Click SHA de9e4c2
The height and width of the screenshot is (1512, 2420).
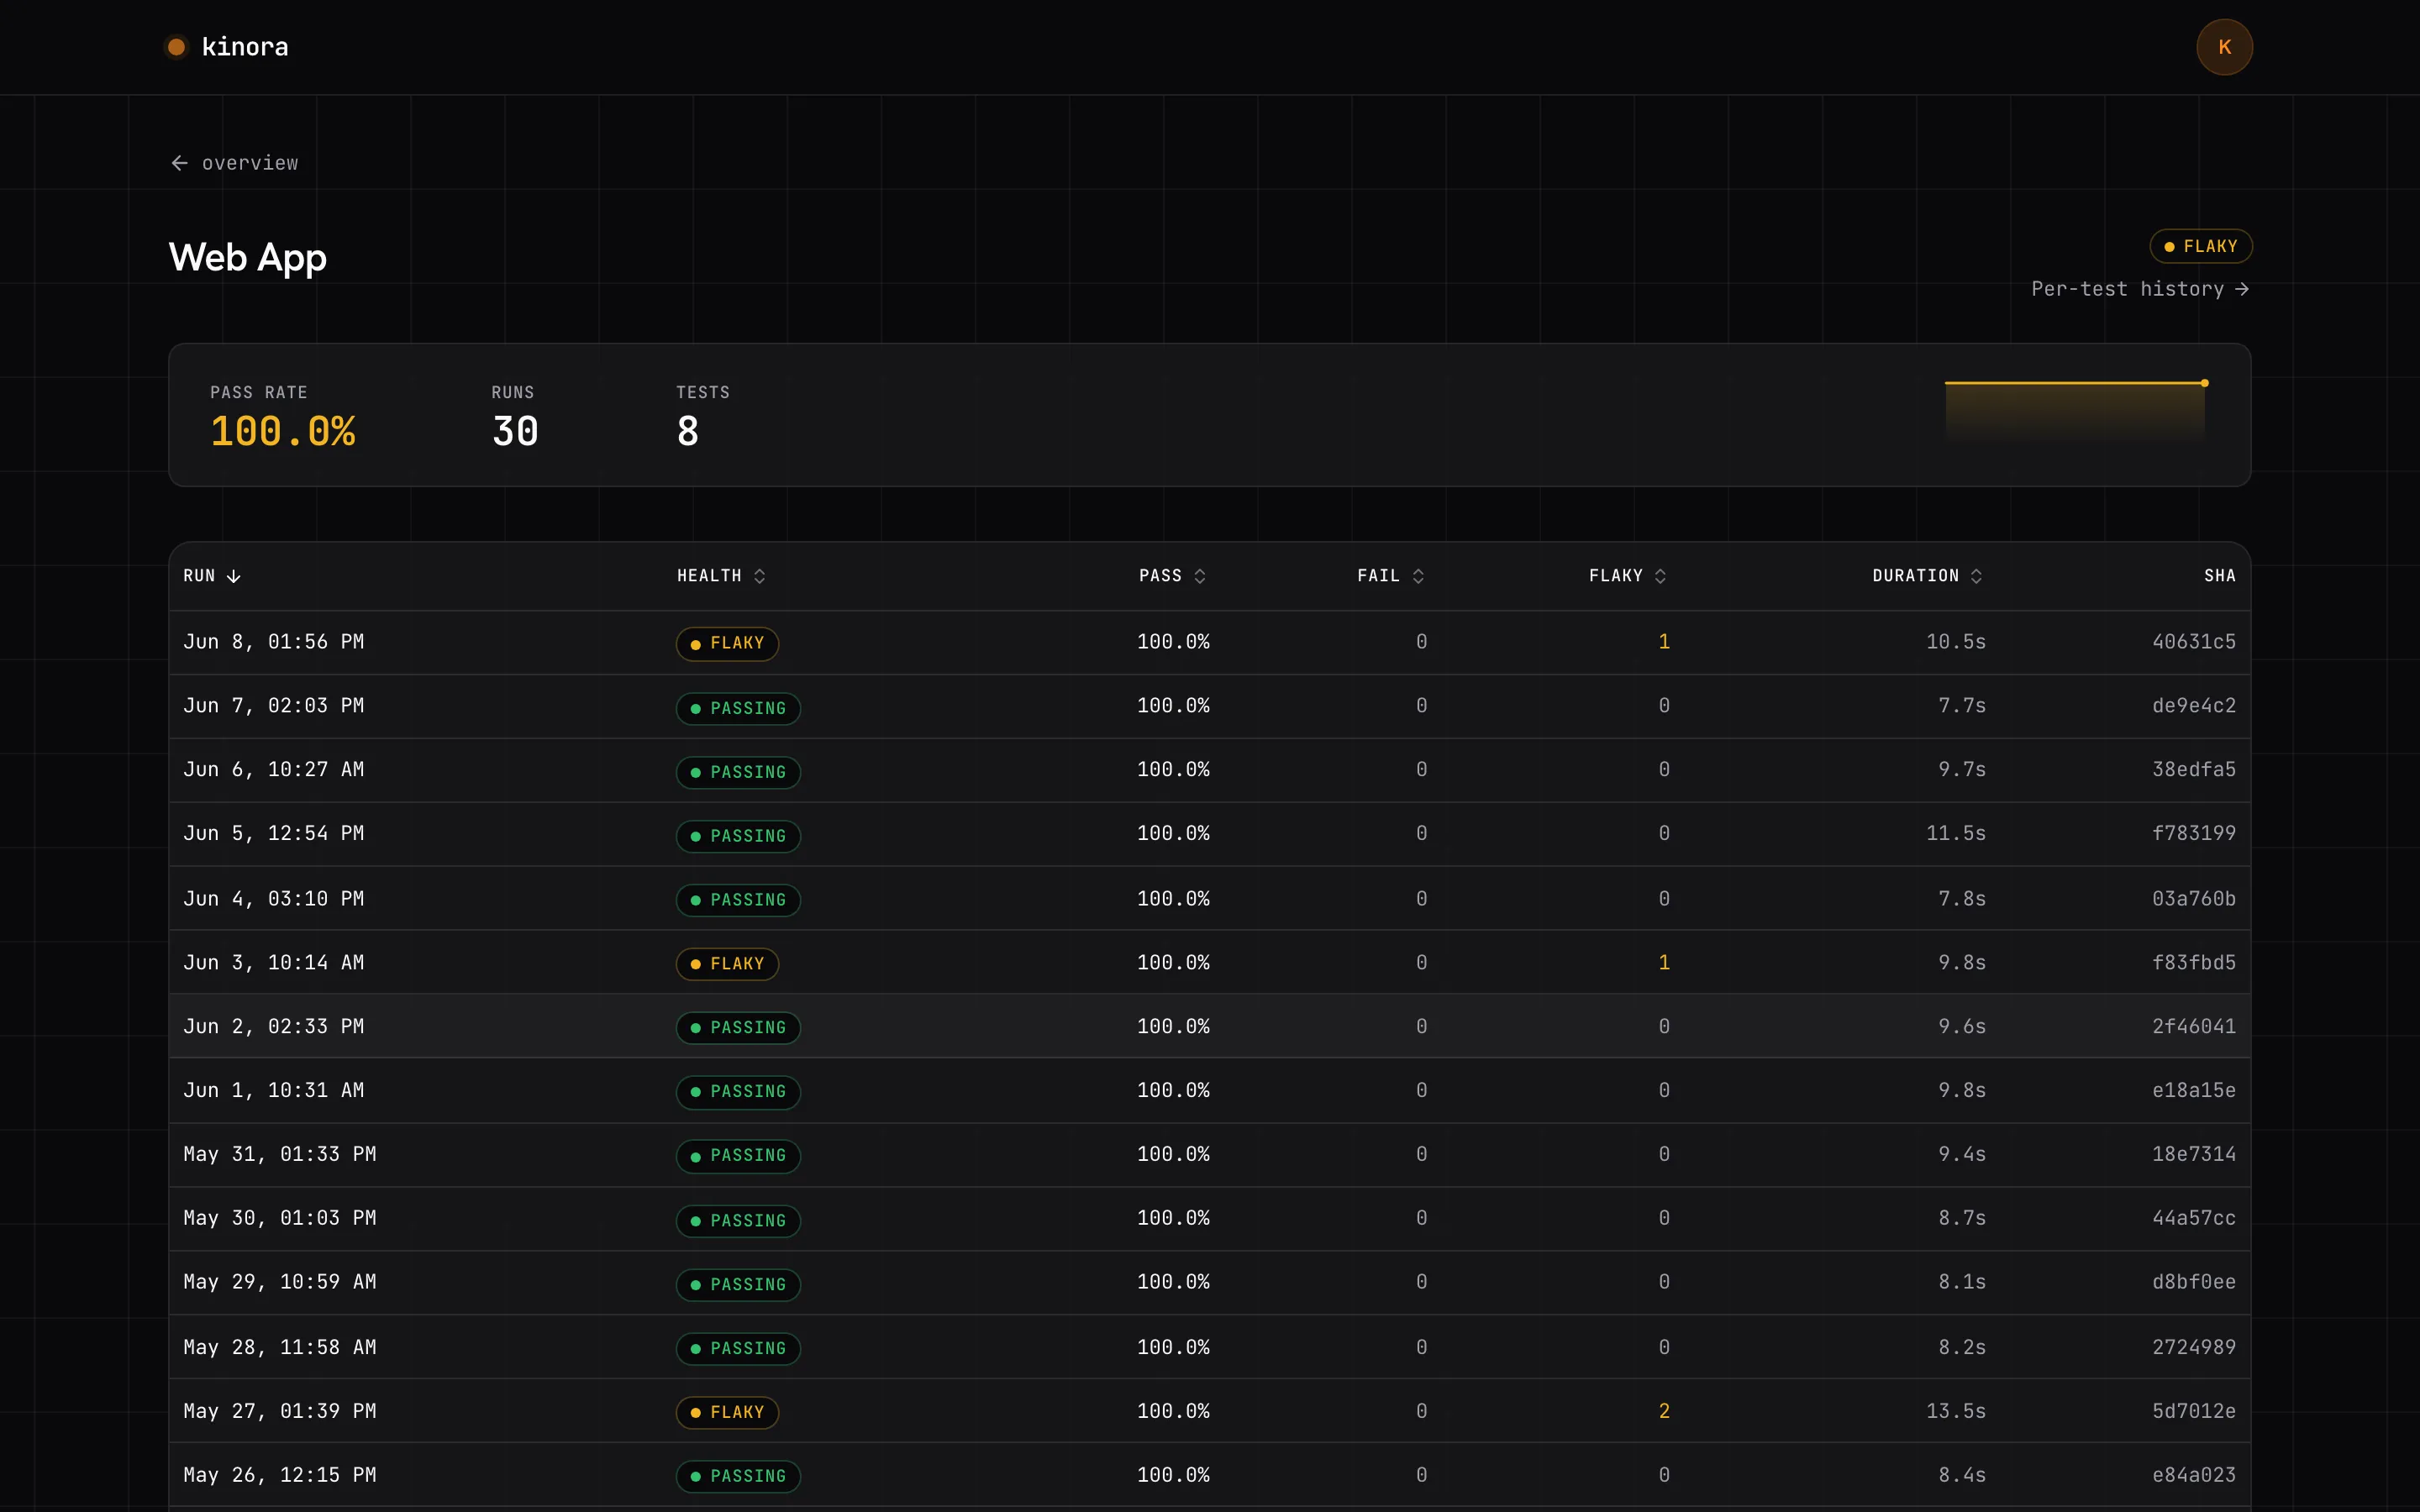coord(2194,706)
